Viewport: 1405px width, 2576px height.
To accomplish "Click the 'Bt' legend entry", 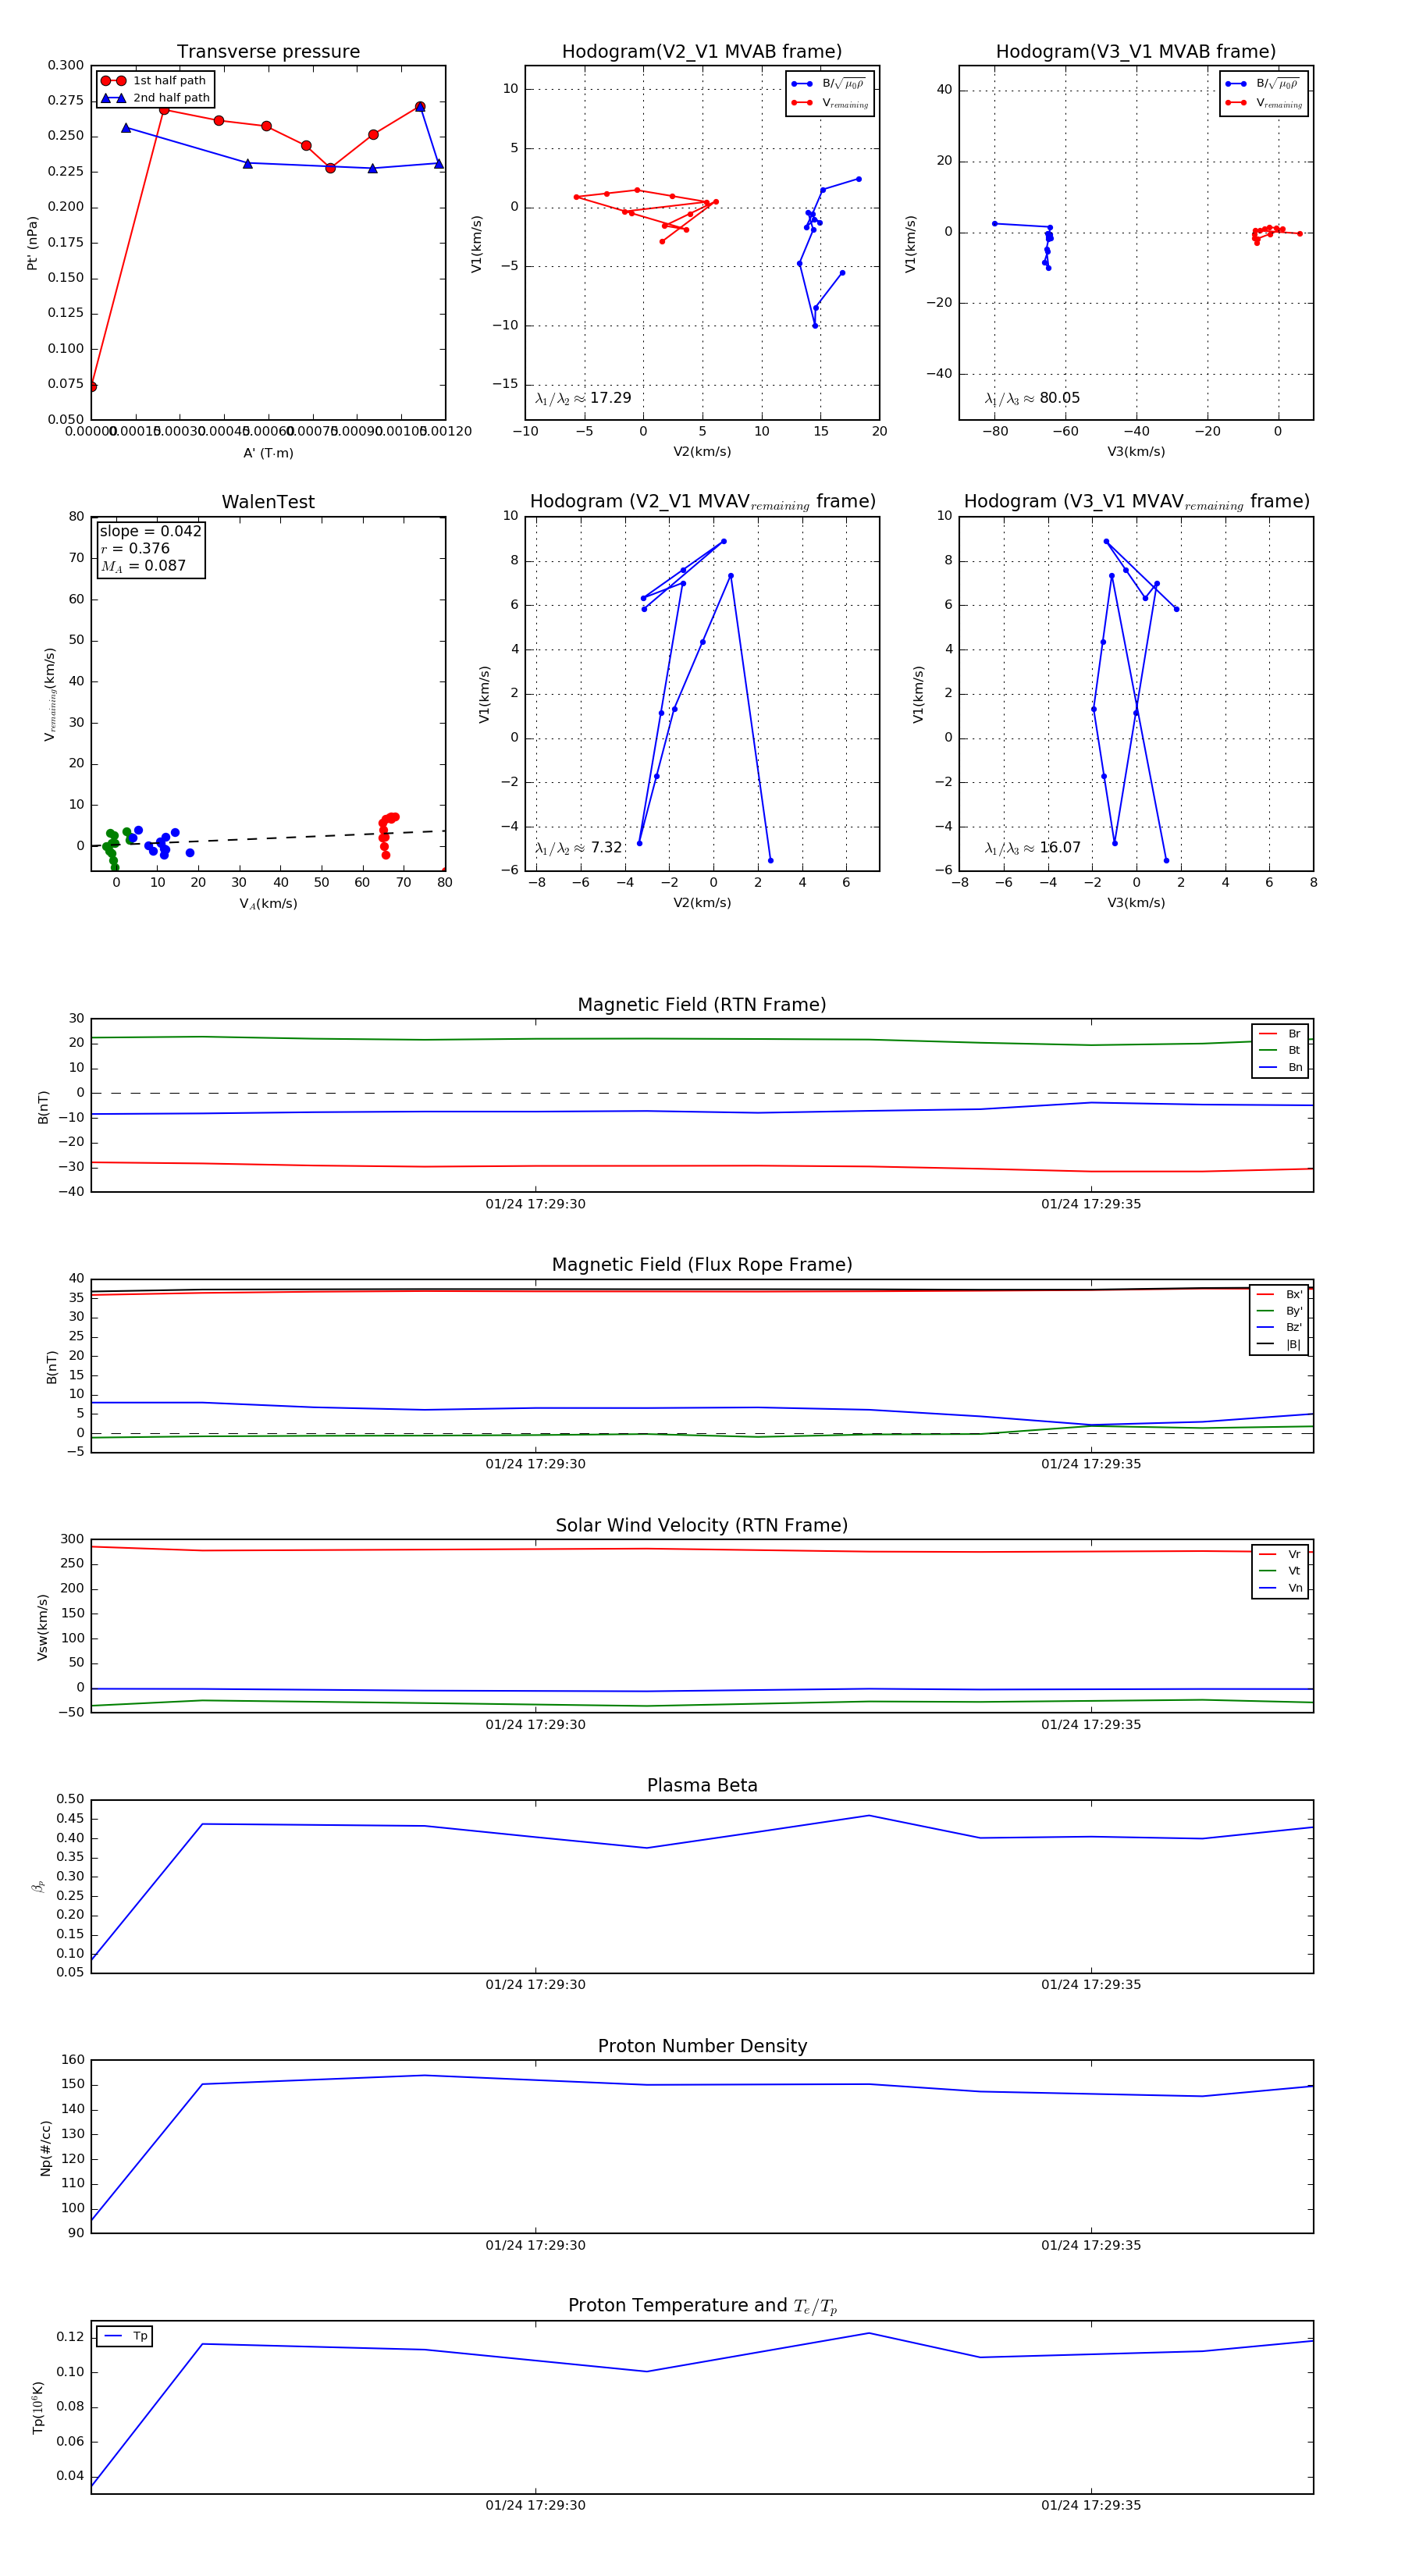I will [x=1280, y=1050].
